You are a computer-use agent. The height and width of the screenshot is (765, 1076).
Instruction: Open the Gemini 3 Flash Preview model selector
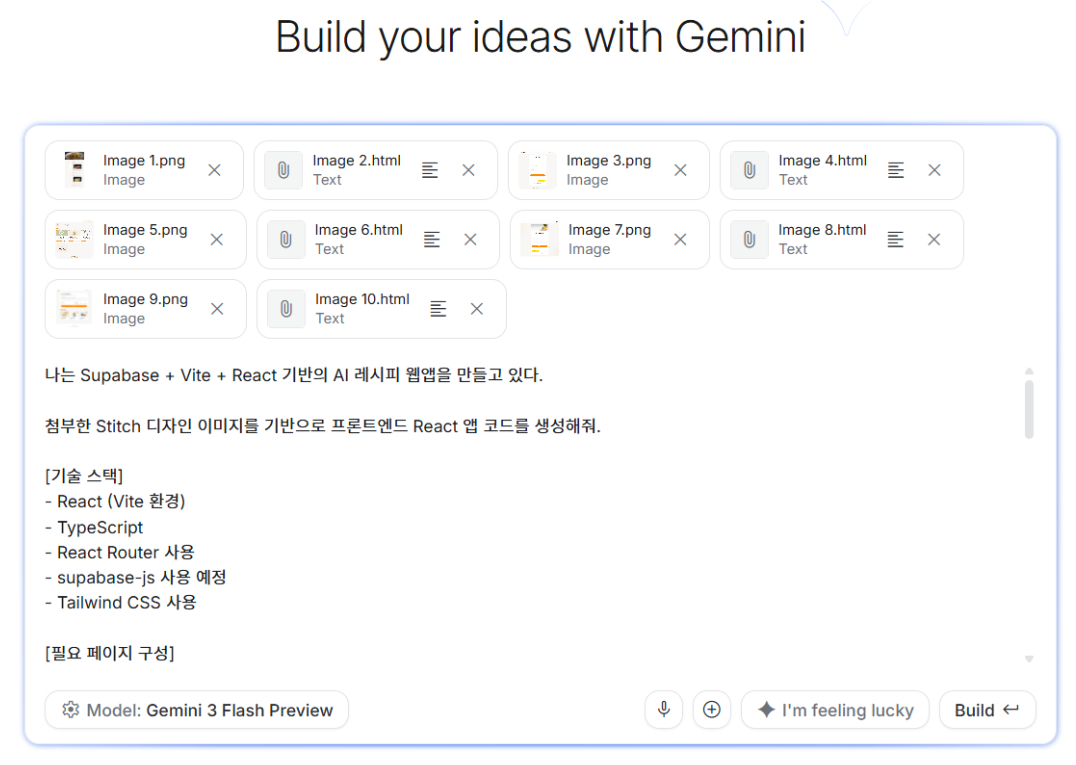pos(196,710)
